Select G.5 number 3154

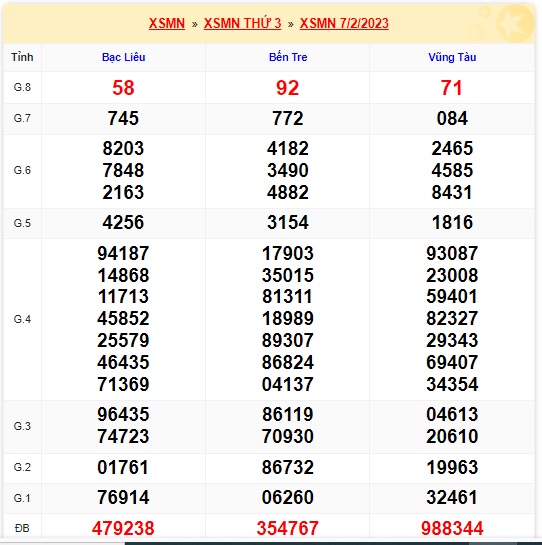[x=288, y=222]
